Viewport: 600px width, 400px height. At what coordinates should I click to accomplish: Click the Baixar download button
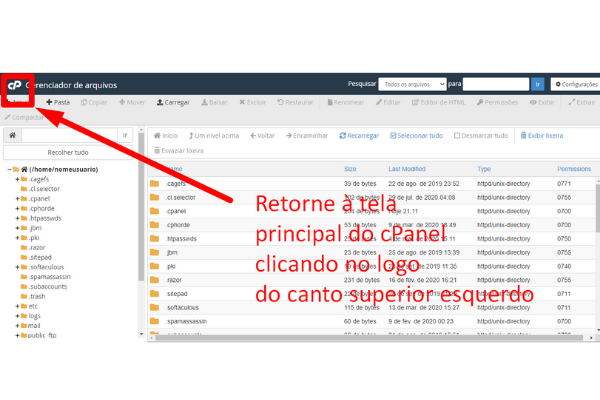pyautogui.click(x=214, y=102)
